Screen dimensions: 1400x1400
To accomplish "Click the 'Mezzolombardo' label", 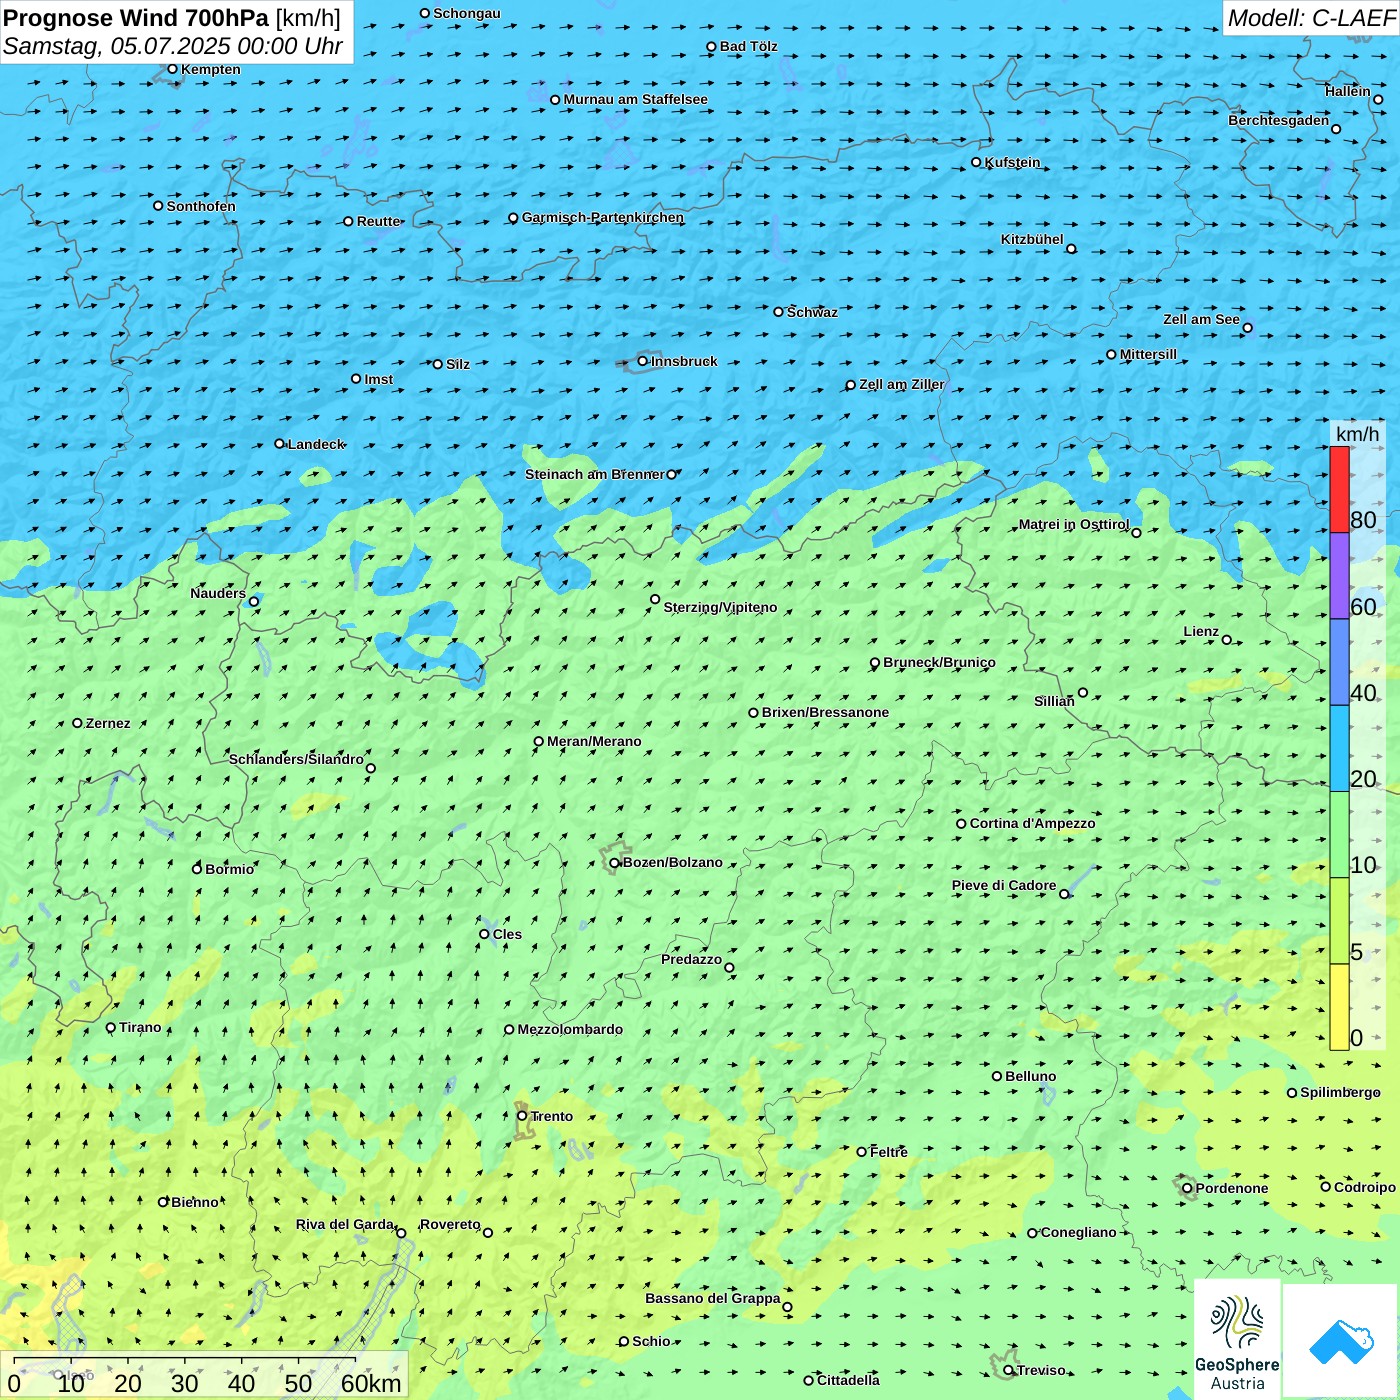I will click(x=570, y=1029).
